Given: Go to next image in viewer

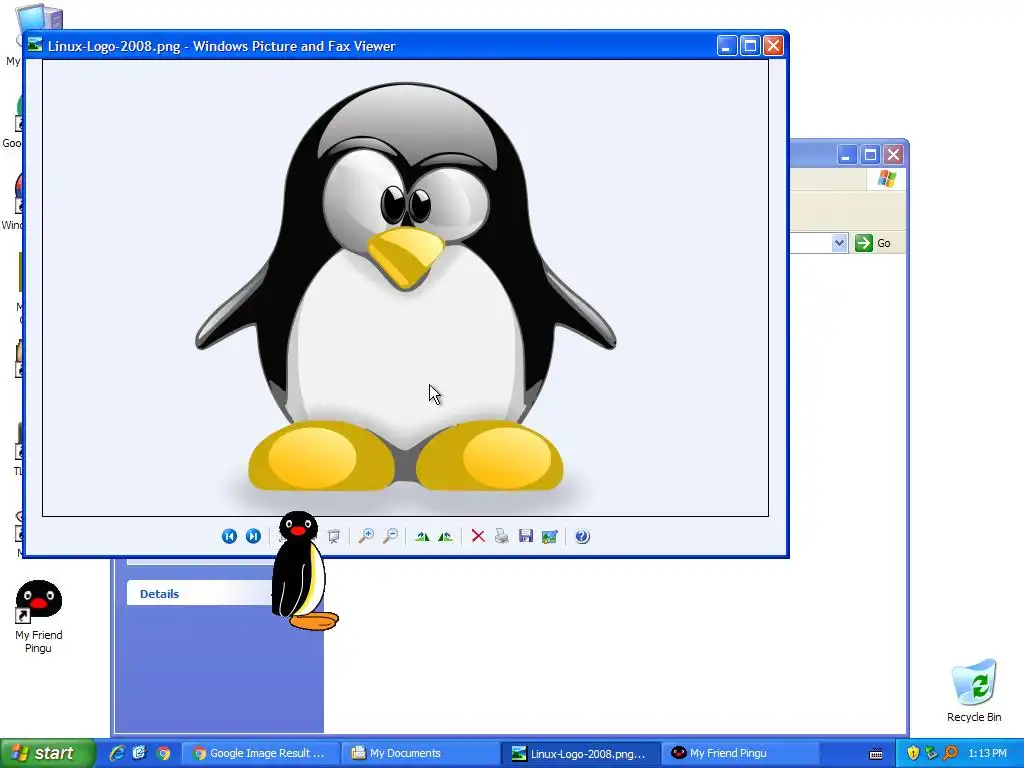Looking at the screenshot, I should [253, 536].
